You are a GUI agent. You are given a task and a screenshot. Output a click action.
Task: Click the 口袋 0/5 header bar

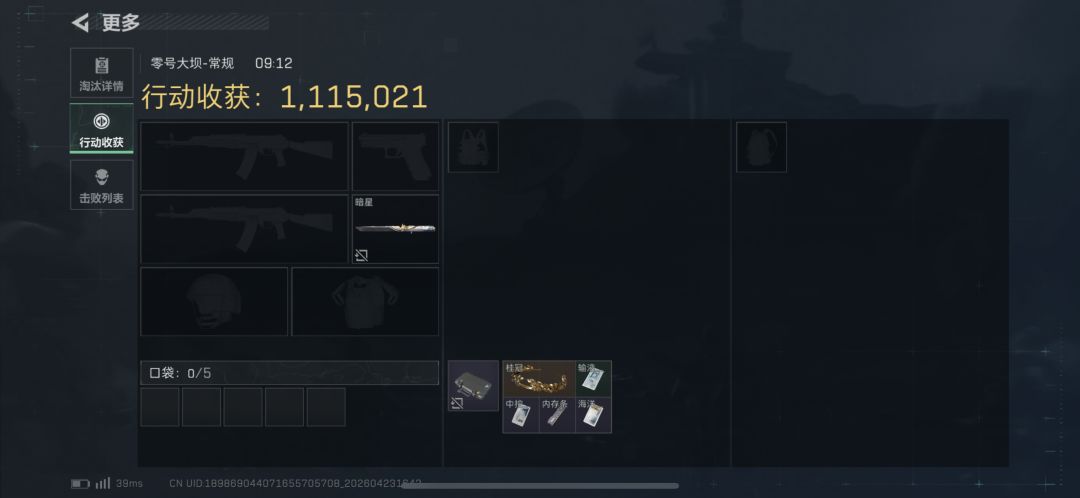click(x=289, y=373)
